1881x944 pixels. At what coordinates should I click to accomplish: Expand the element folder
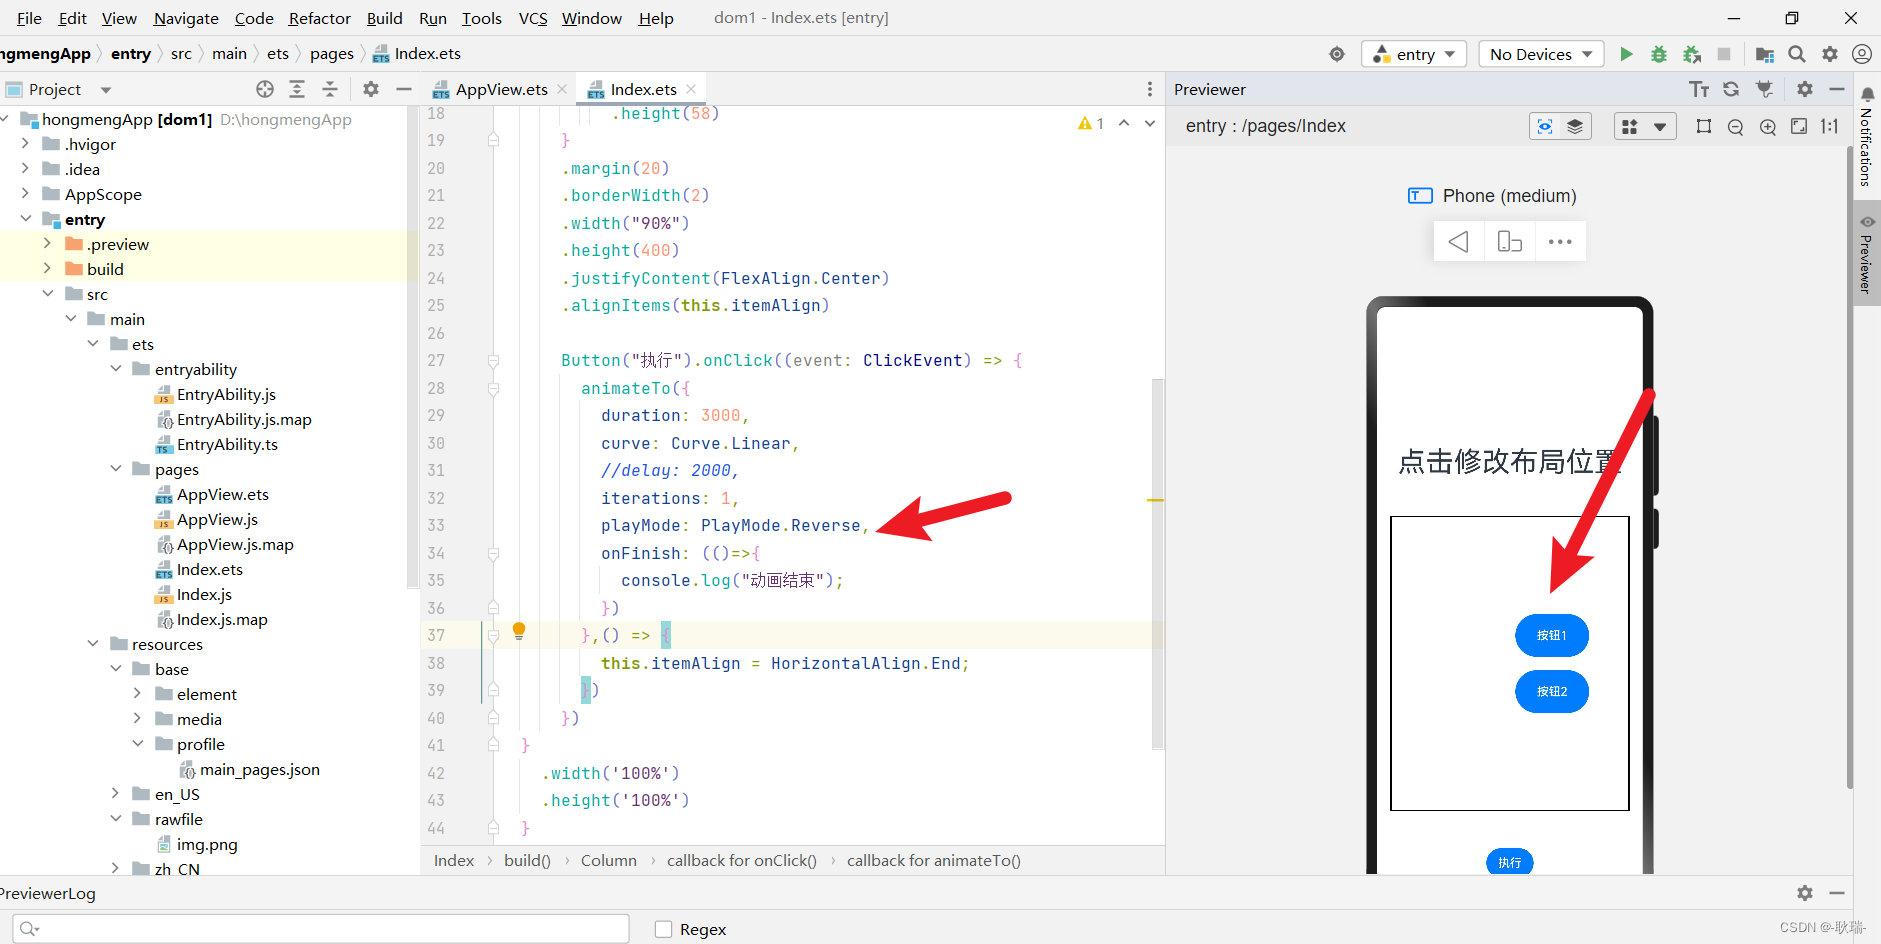click(137, 694)
